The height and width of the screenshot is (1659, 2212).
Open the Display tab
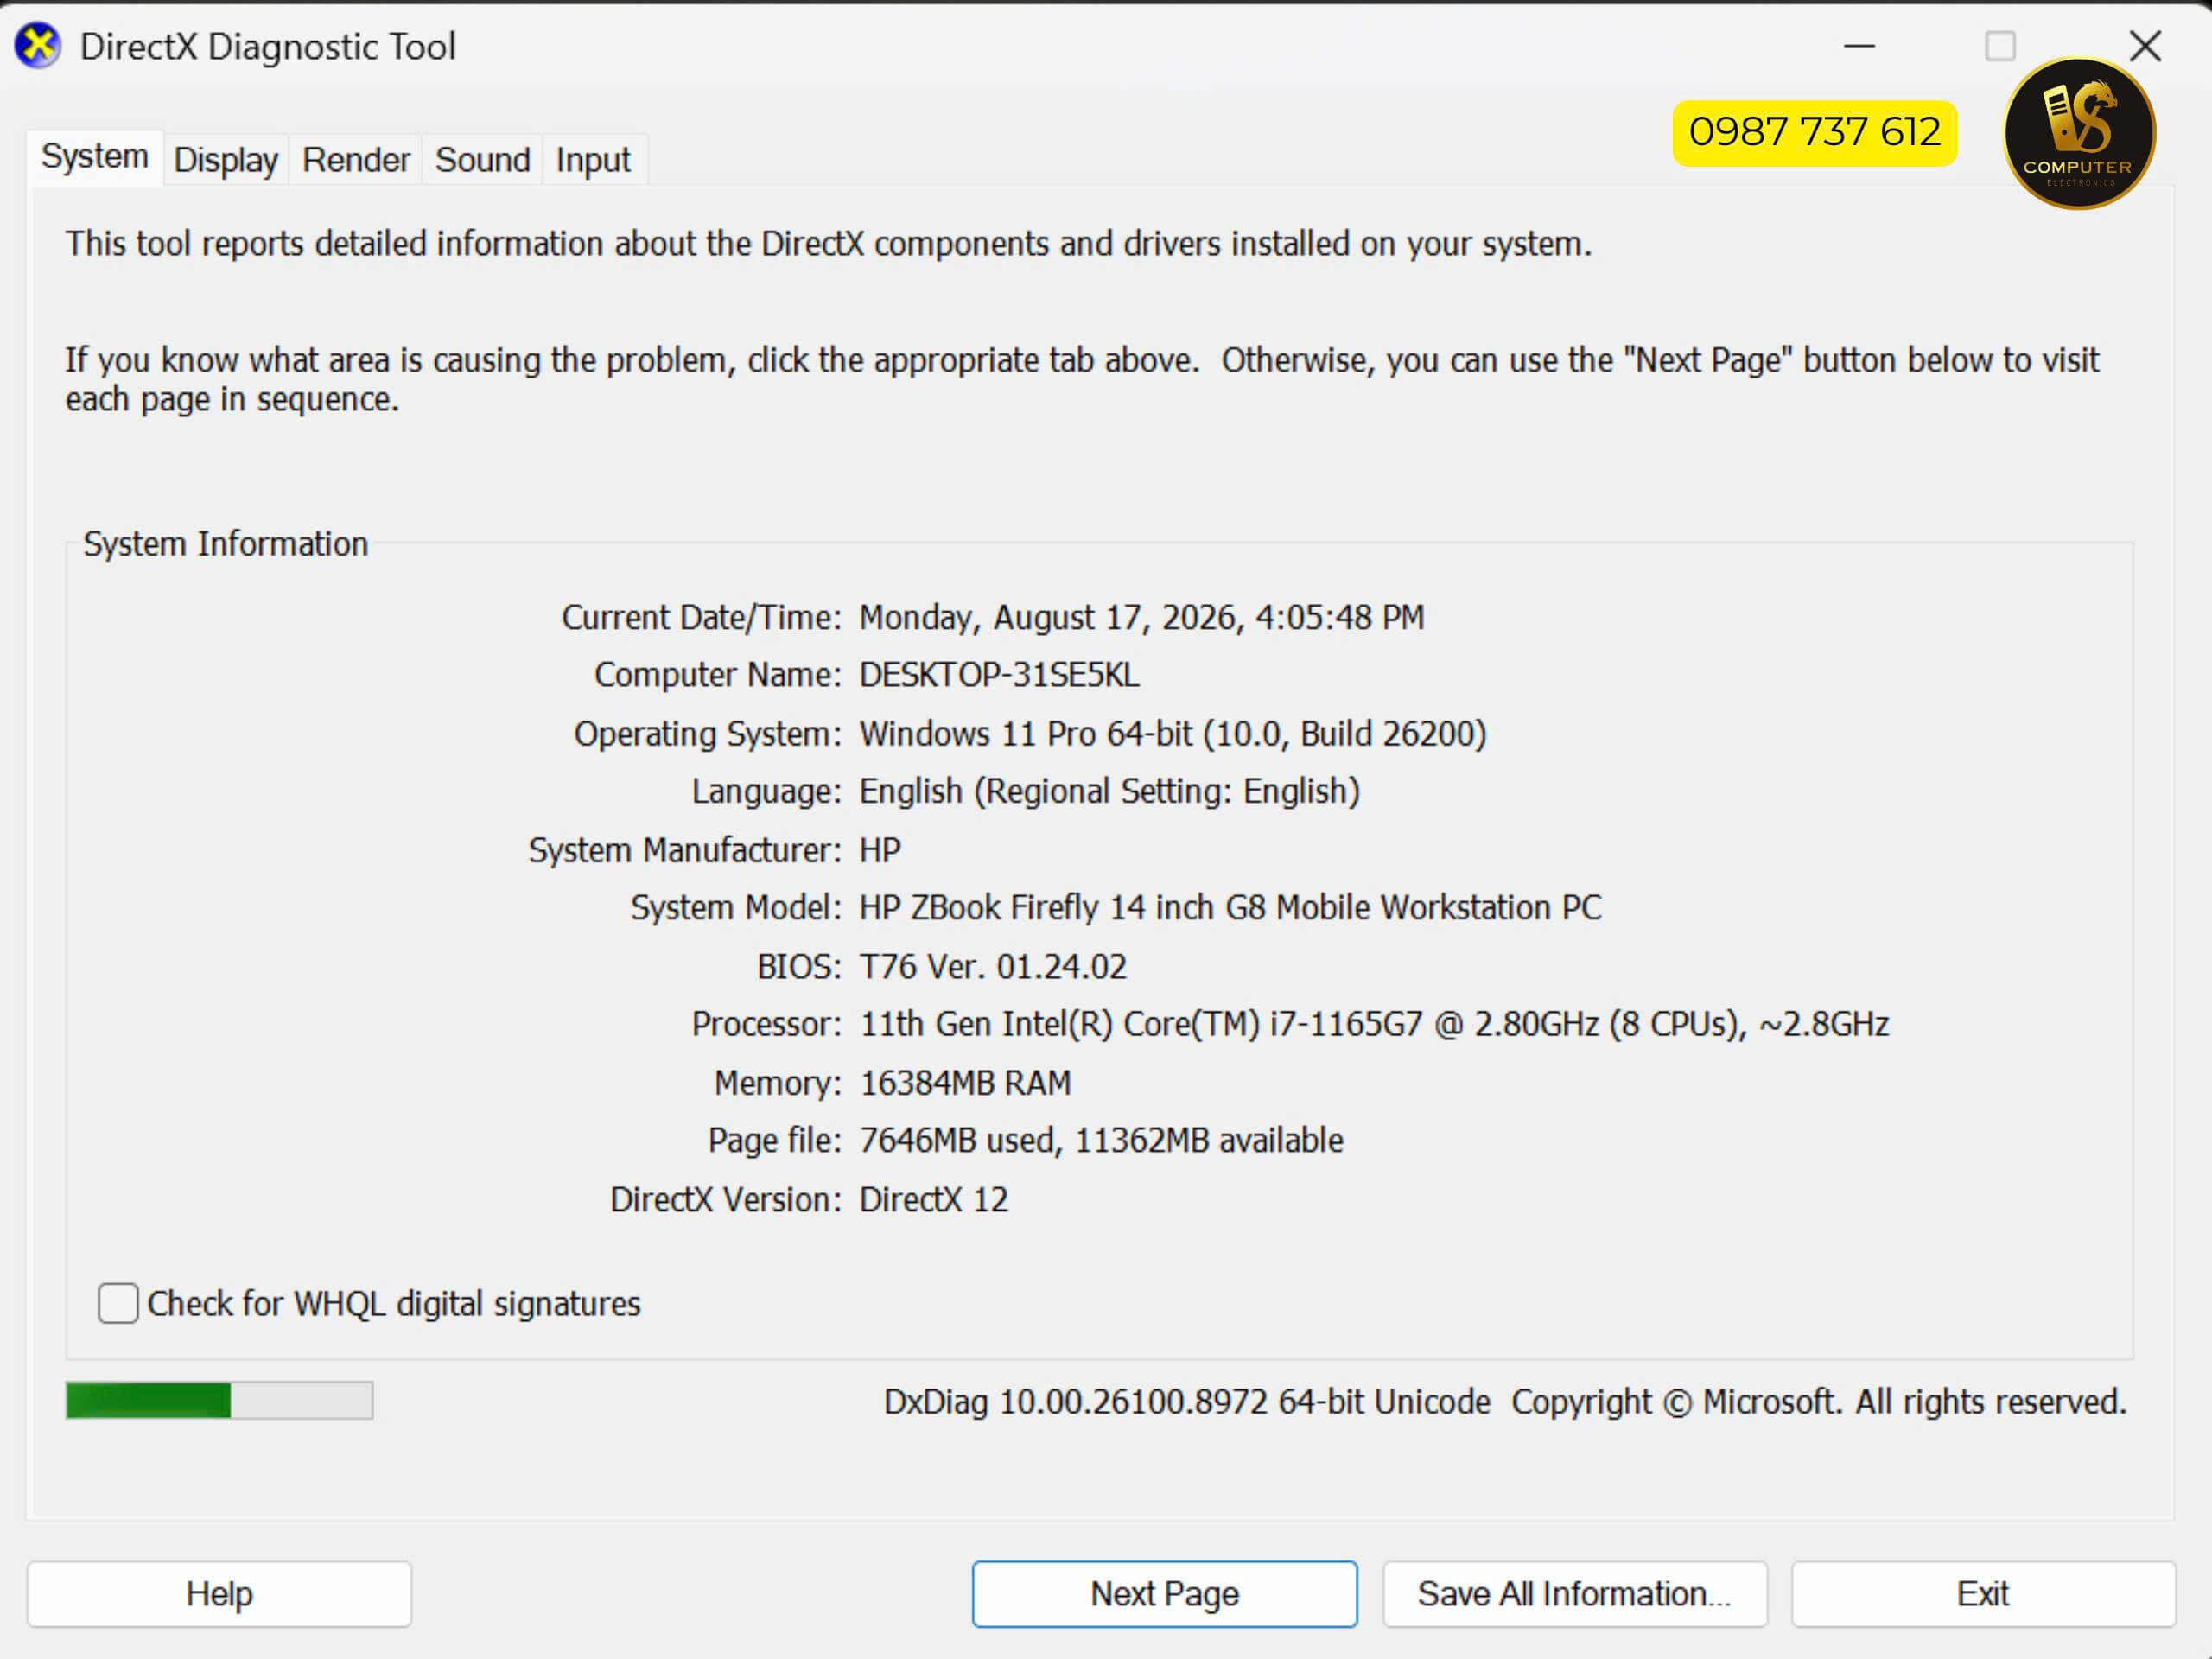(x=226, y=160)
